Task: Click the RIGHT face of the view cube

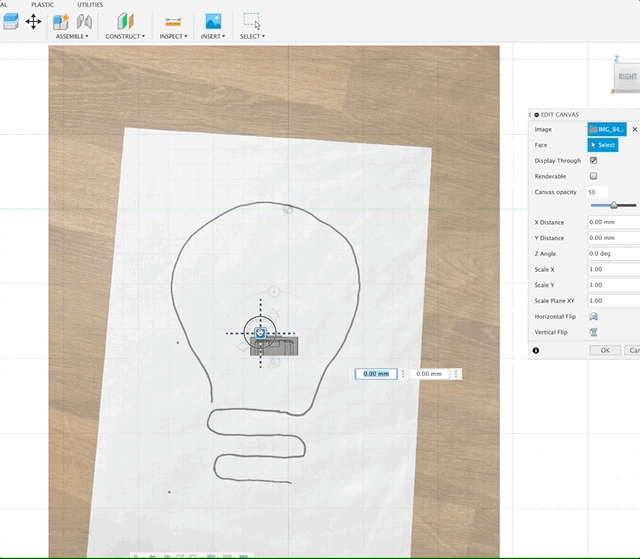Action: pyautogui.click(x=627, y=77)
